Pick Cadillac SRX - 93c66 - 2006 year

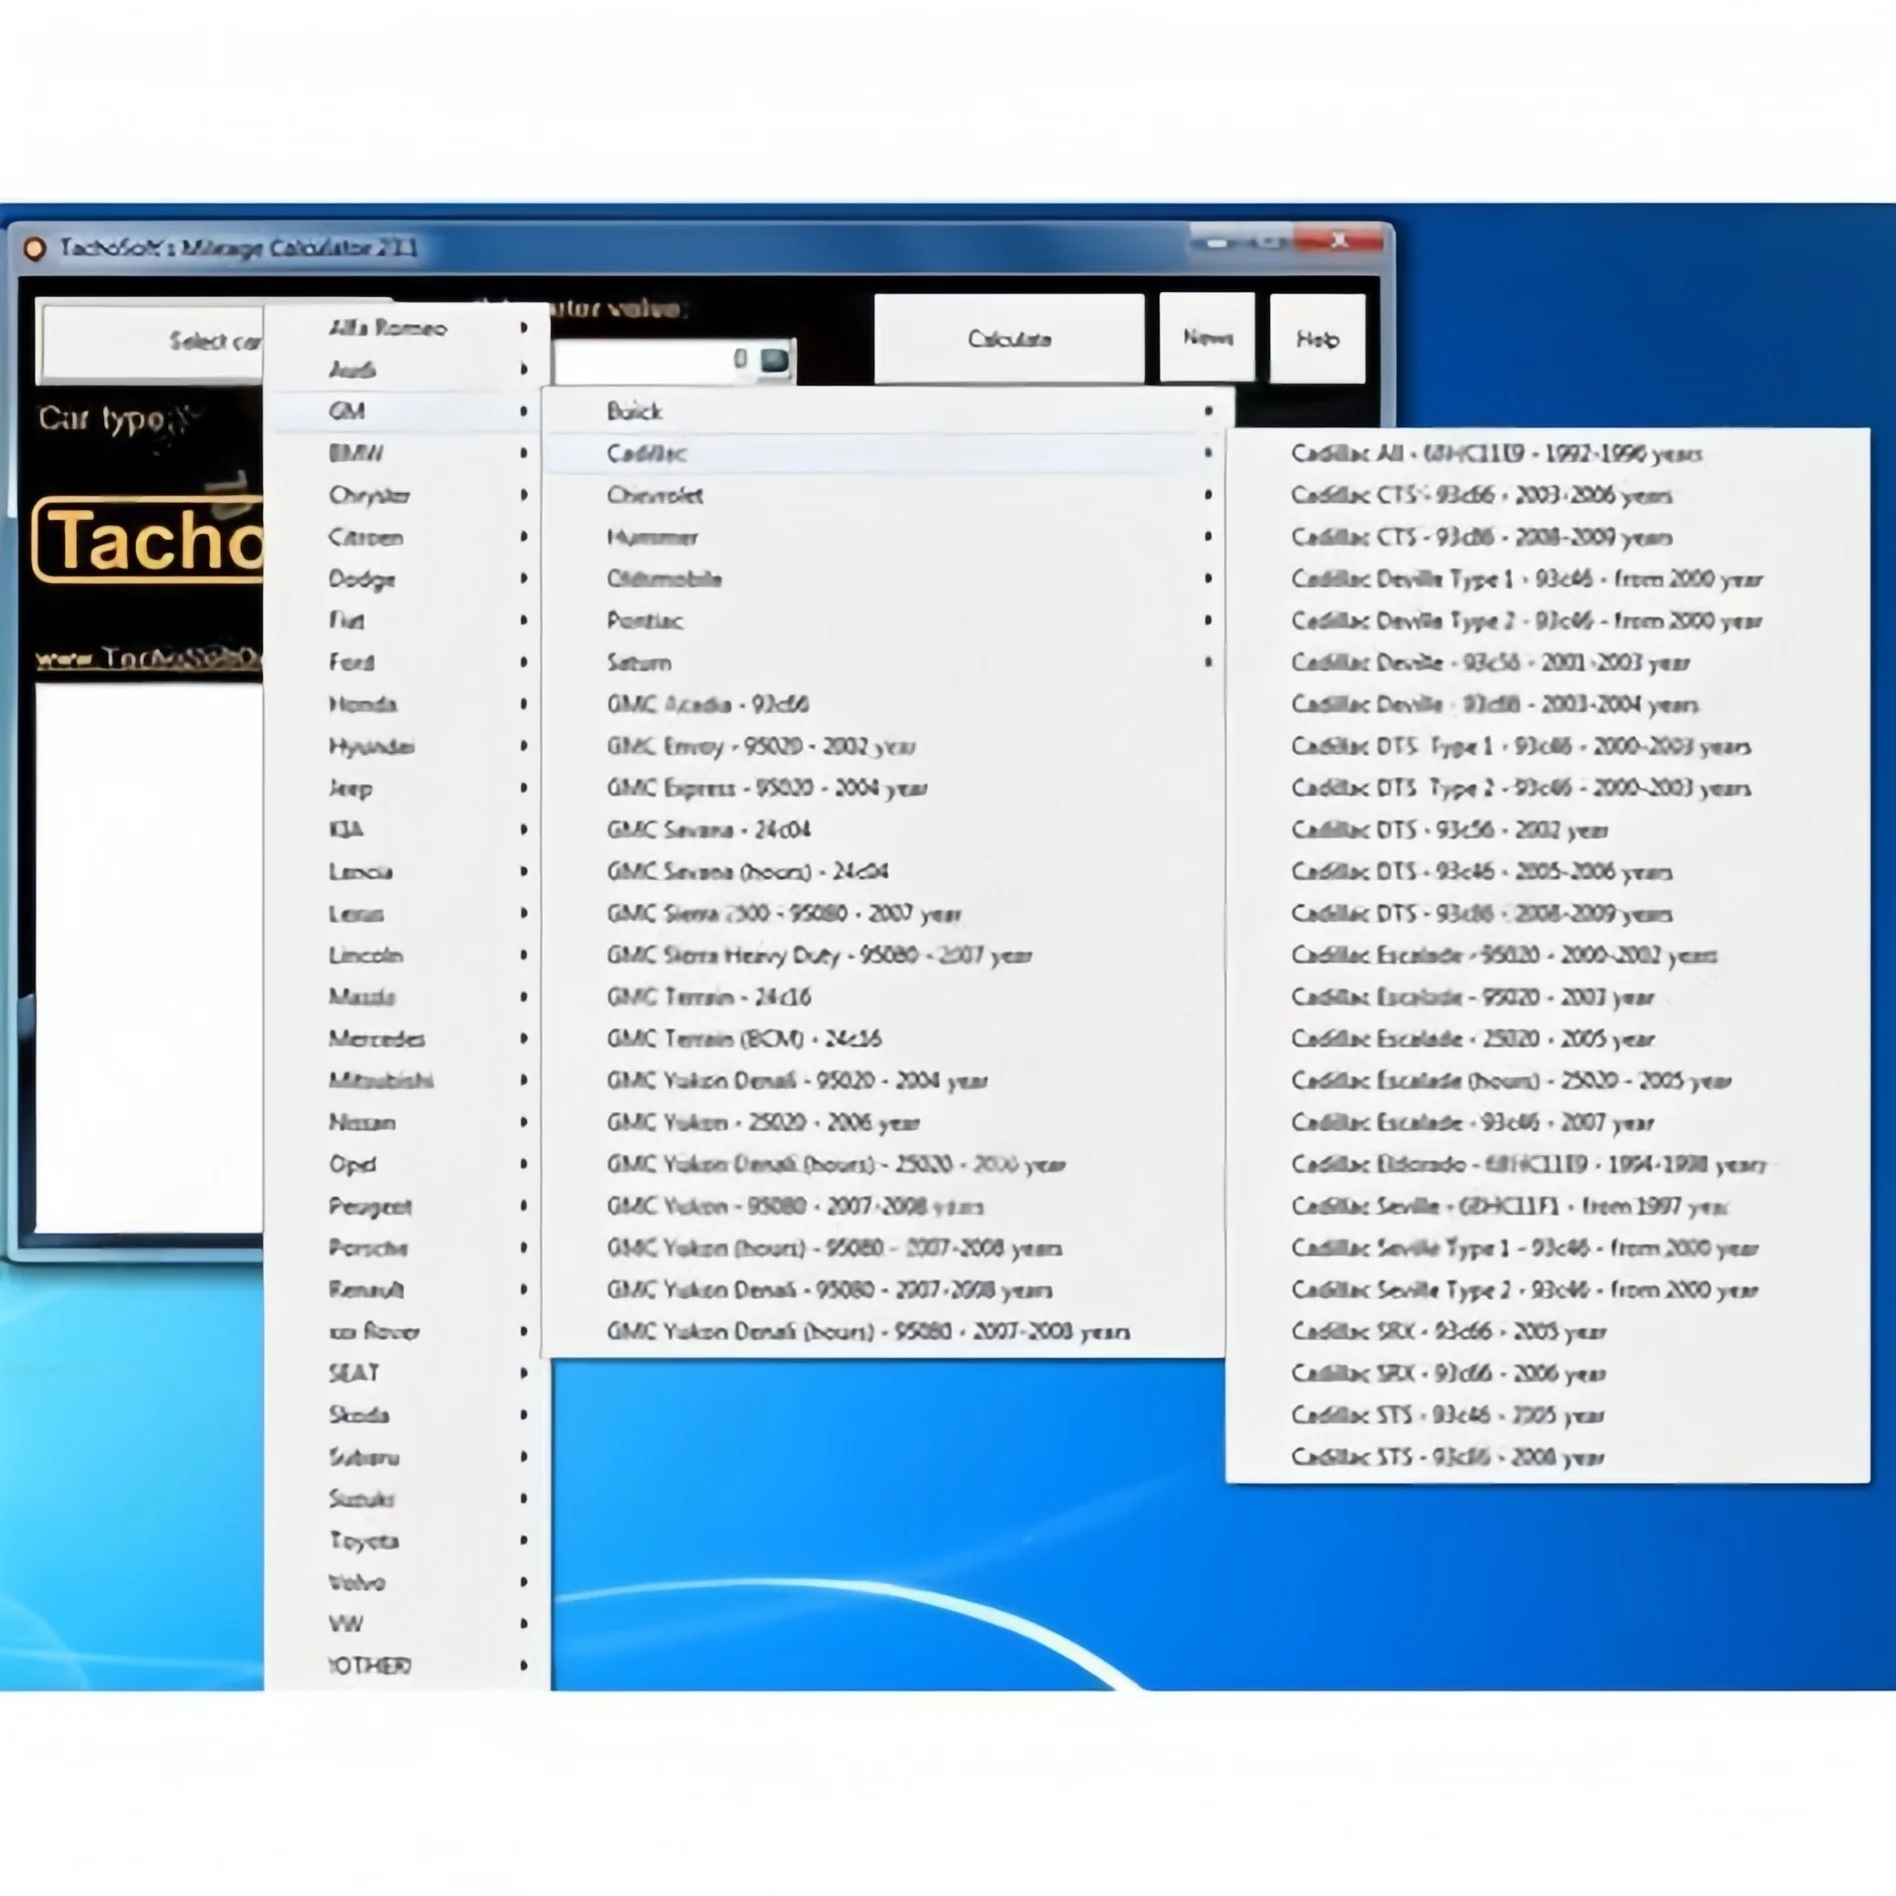tap(1548, 1373)
